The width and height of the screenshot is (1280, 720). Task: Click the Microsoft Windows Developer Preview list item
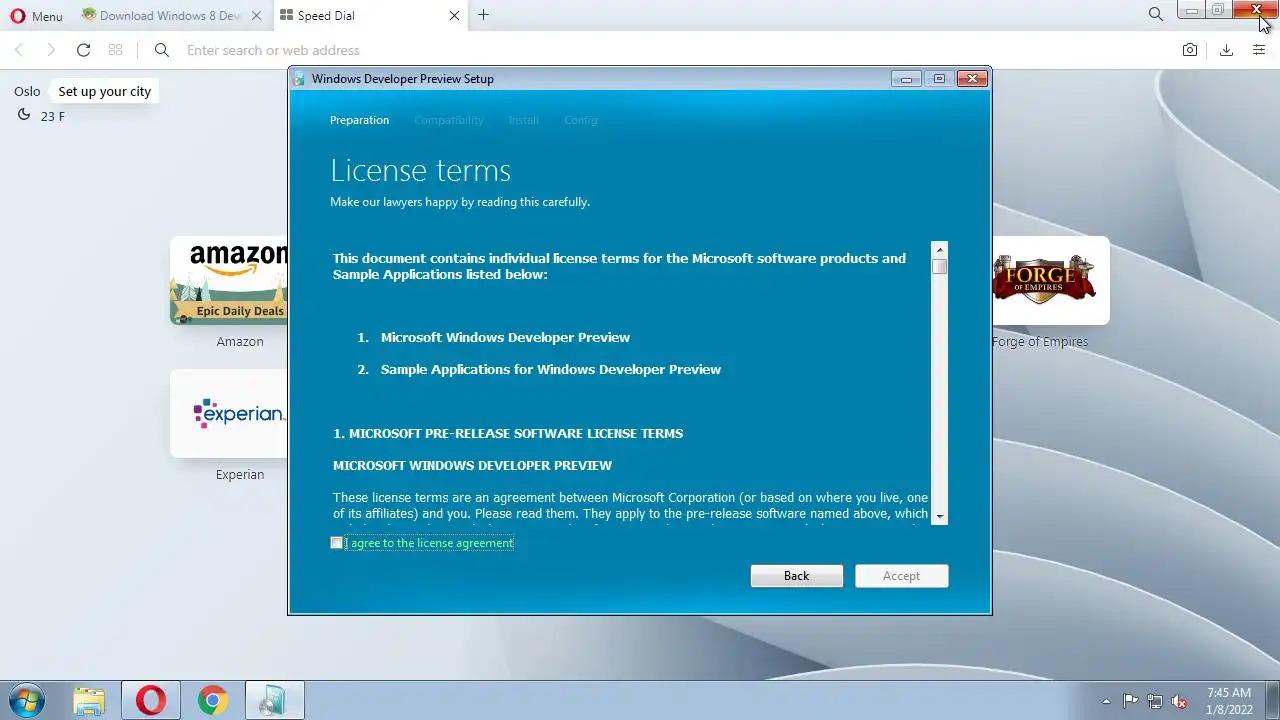tap(505, 337)
